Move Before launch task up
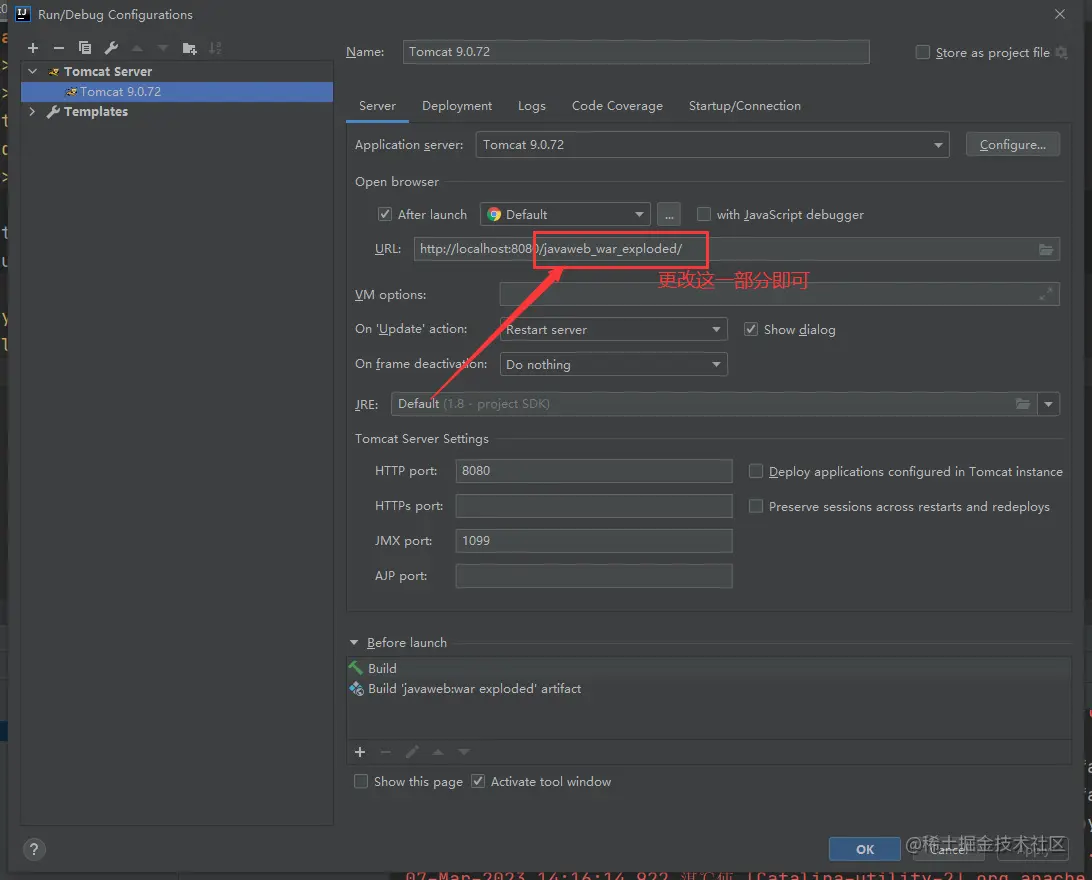The height and width of the screenshot is (880, 1092). pos(438,752)
